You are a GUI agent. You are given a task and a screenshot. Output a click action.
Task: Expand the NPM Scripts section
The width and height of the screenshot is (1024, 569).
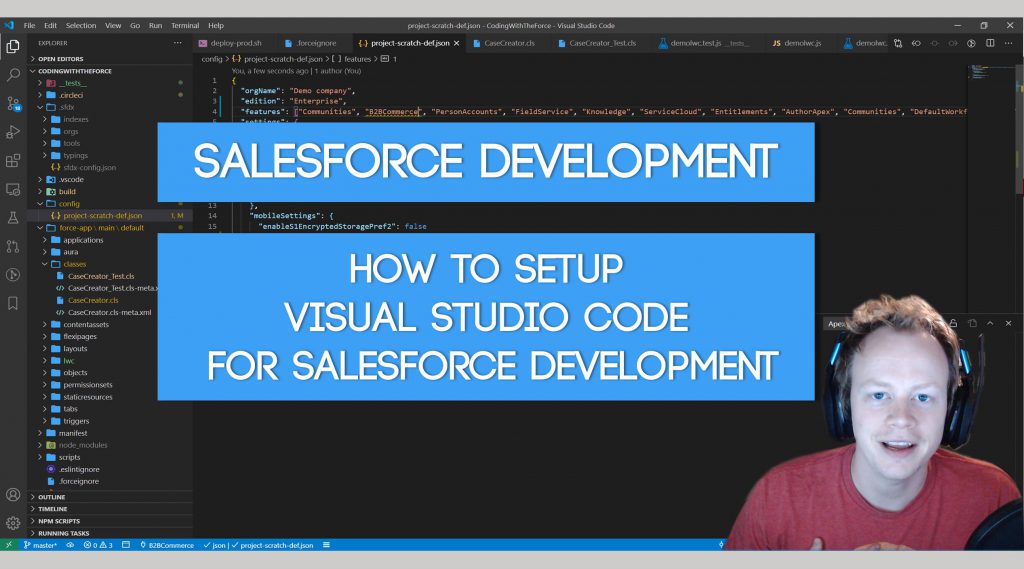[x=59, y=521]
